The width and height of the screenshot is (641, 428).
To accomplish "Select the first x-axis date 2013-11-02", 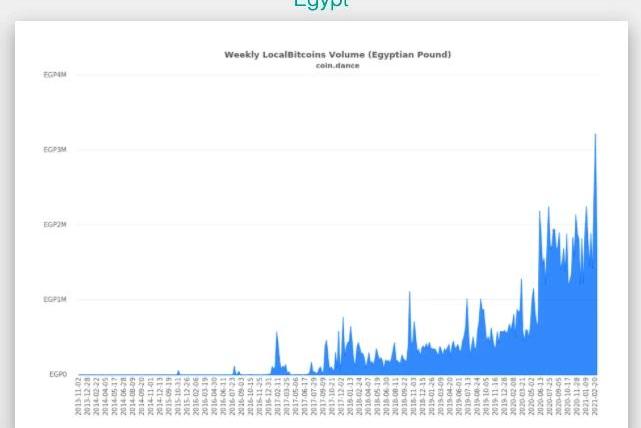I will click(x=79, y=396).
